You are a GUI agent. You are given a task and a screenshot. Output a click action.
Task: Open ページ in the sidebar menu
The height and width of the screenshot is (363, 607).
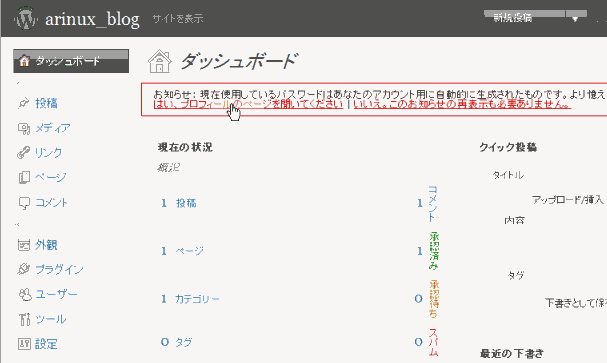pyautogui.click(x=51, y=177)
